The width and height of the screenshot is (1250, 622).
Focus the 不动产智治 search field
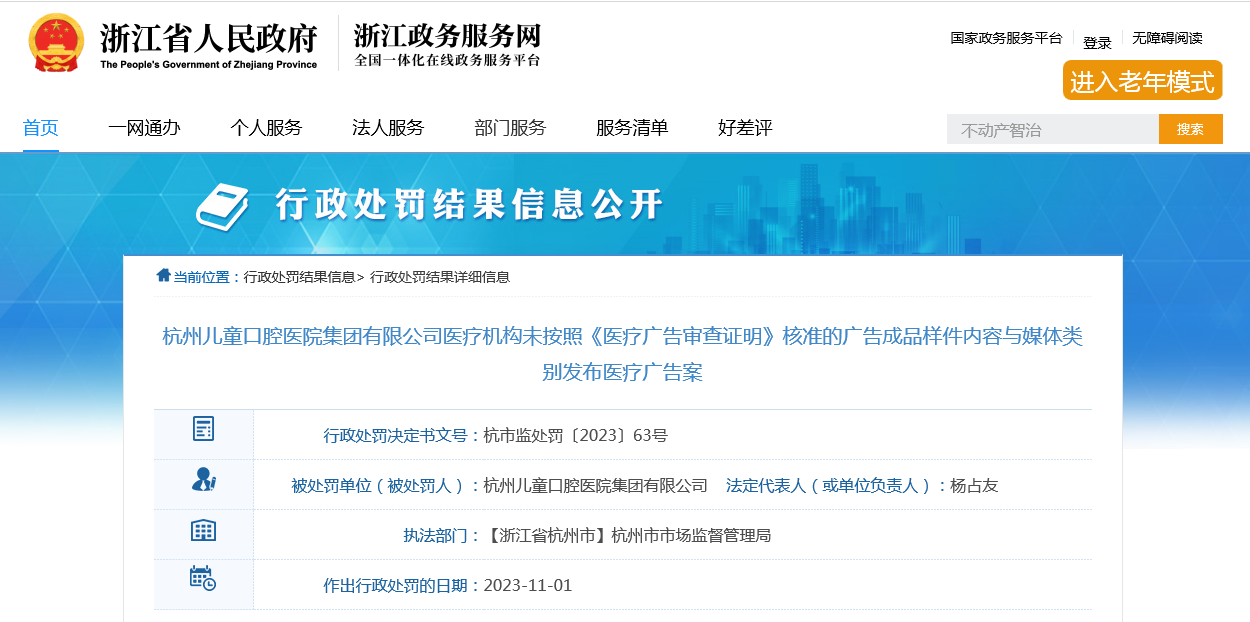tap(1053, 129)
